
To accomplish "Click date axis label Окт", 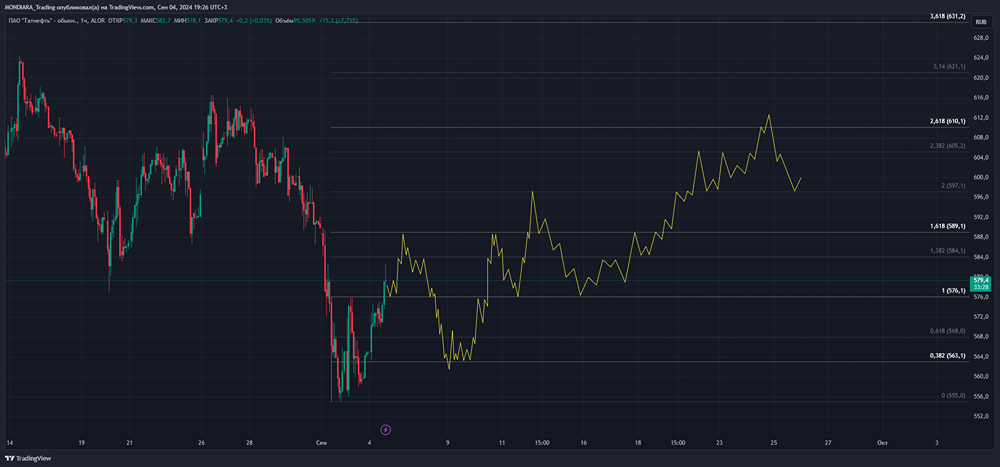I will (x=883, y=442).
